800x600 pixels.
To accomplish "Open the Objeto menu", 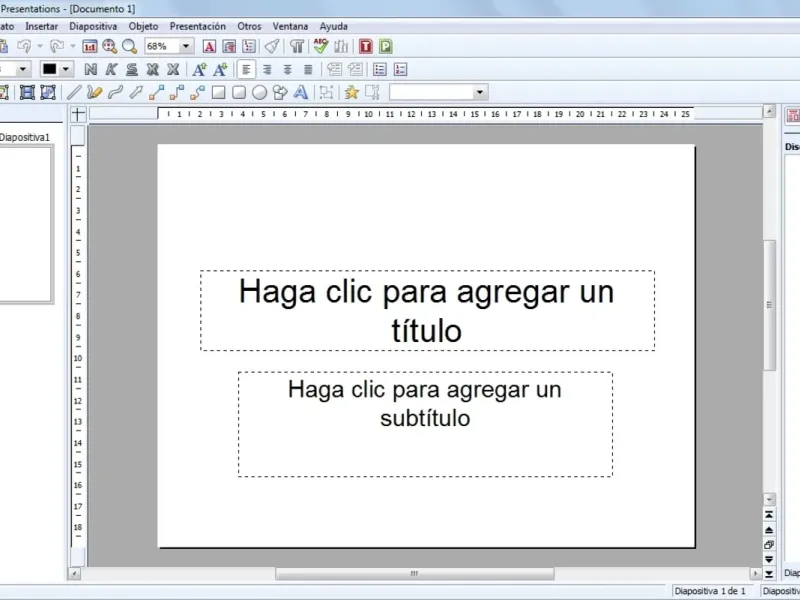I will click(143, 27).
